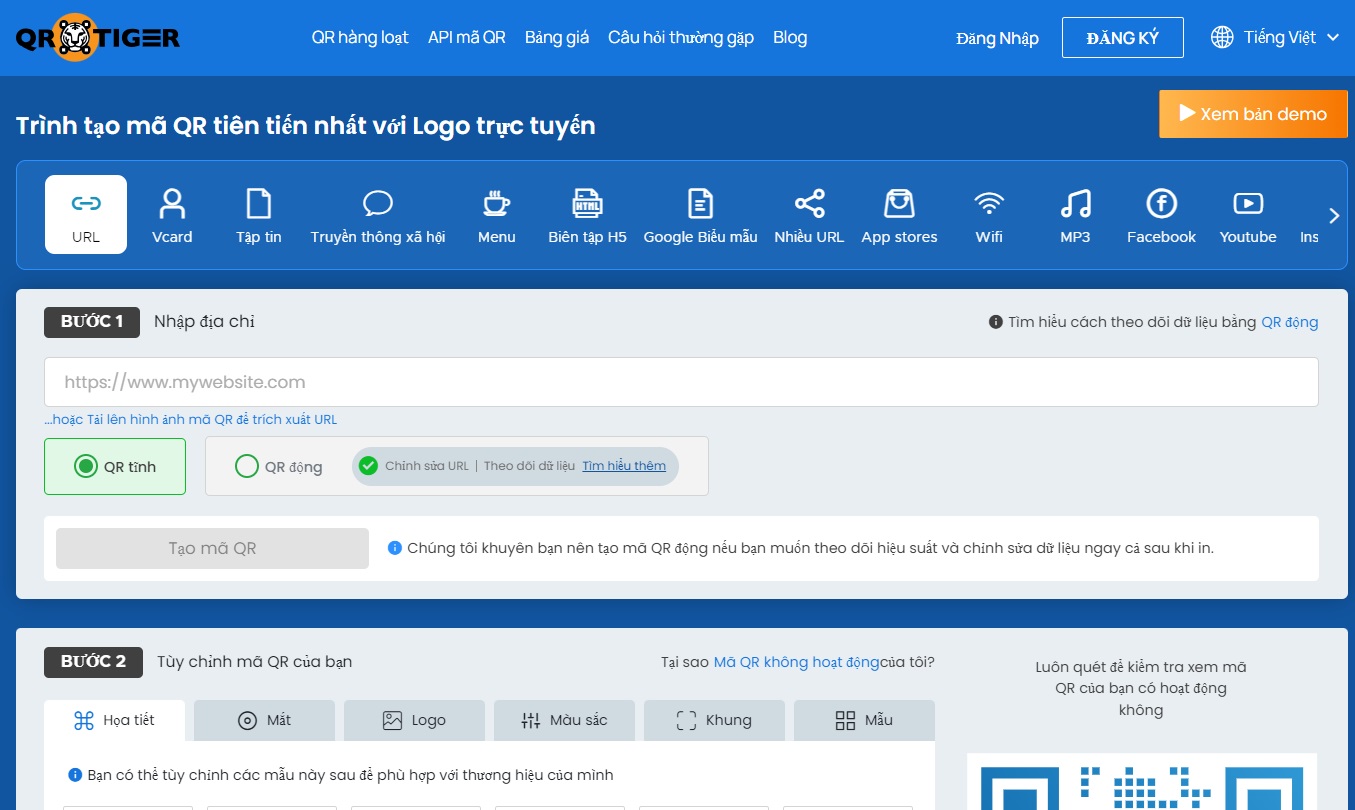Select the Google Biểu mẫu type

(700, 215)
